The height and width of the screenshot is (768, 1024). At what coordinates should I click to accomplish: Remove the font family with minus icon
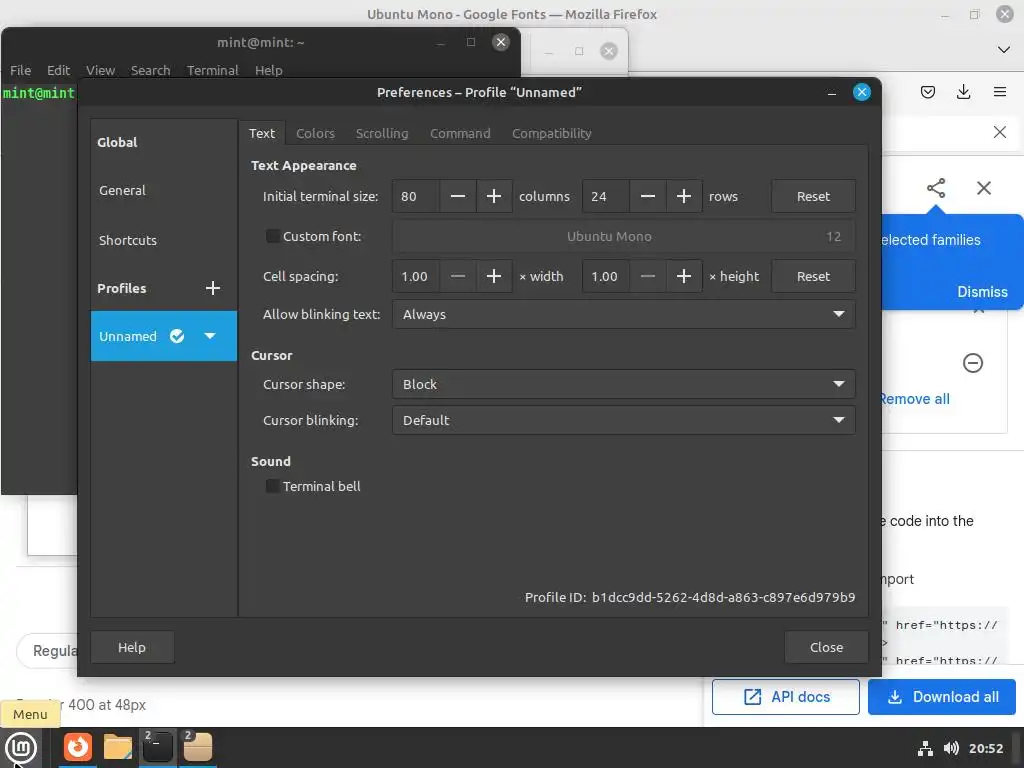click(972, 362)
